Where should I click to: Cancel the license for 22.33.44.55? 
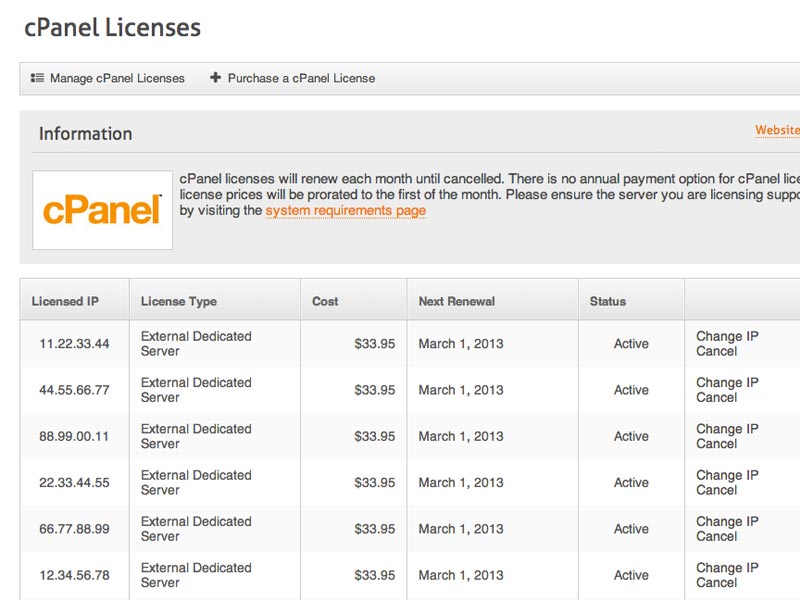pyautogui.click(x=716, y=490)
